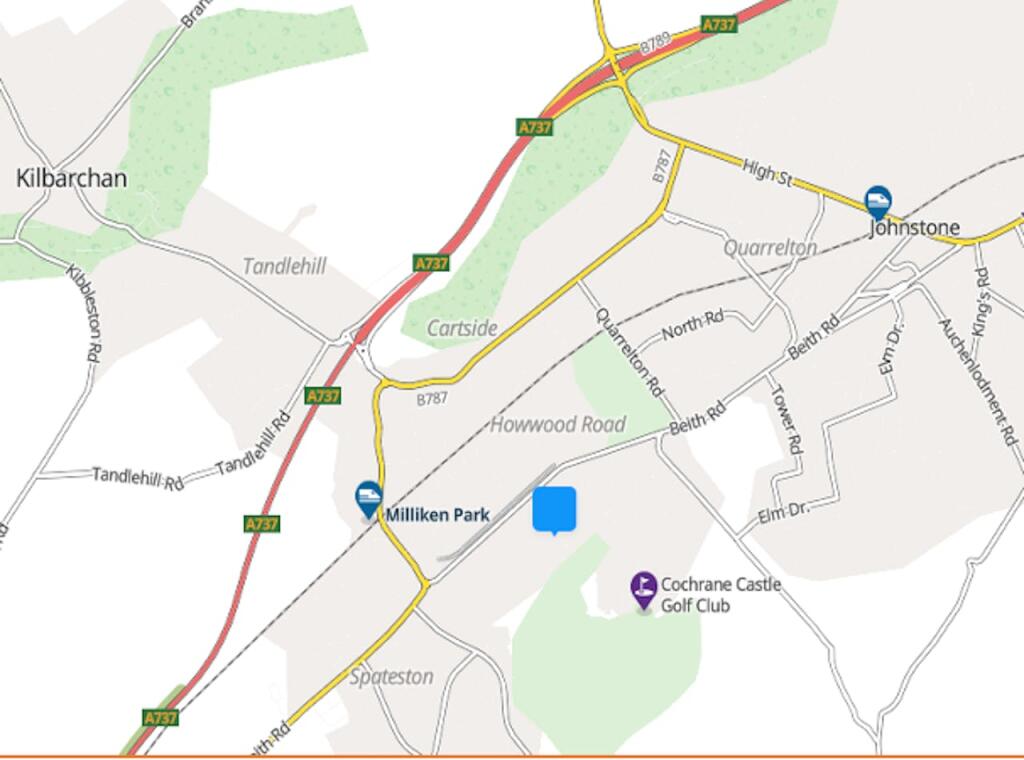This screenshot has width=1024, height=760.
Task: Select the Milliken Park train station icon
Action: [369, 499]
